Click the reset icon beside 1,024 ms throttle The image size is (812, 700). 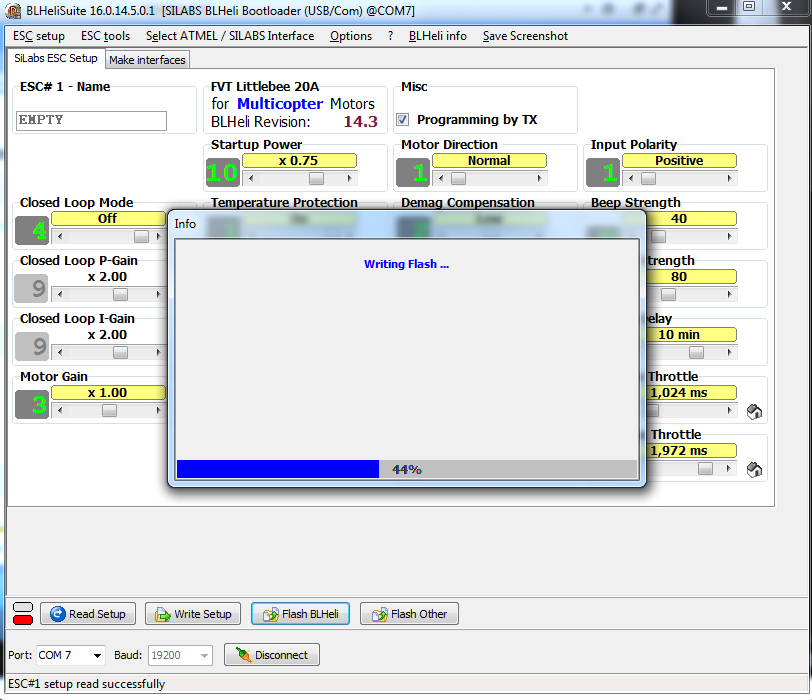(756, 411)
